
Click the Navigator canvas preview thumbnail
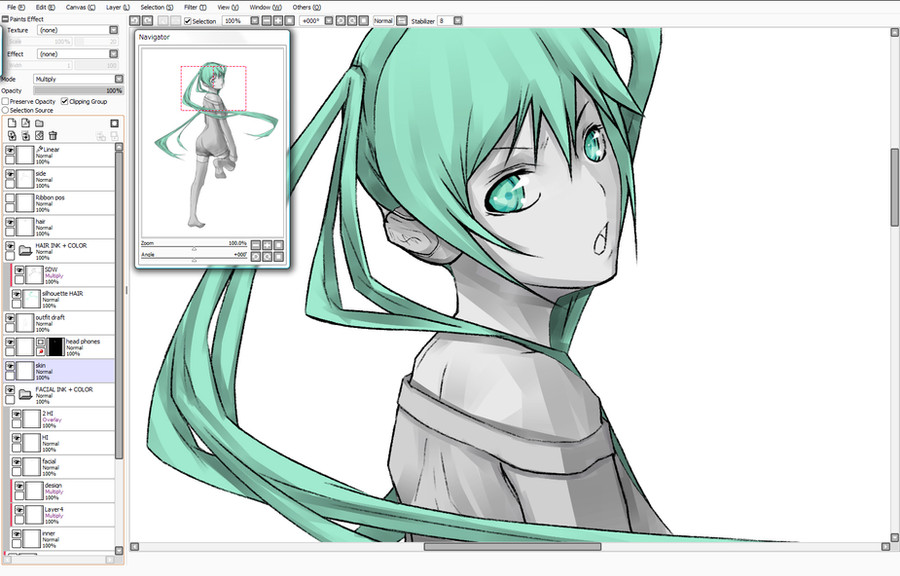pos(212,142)
